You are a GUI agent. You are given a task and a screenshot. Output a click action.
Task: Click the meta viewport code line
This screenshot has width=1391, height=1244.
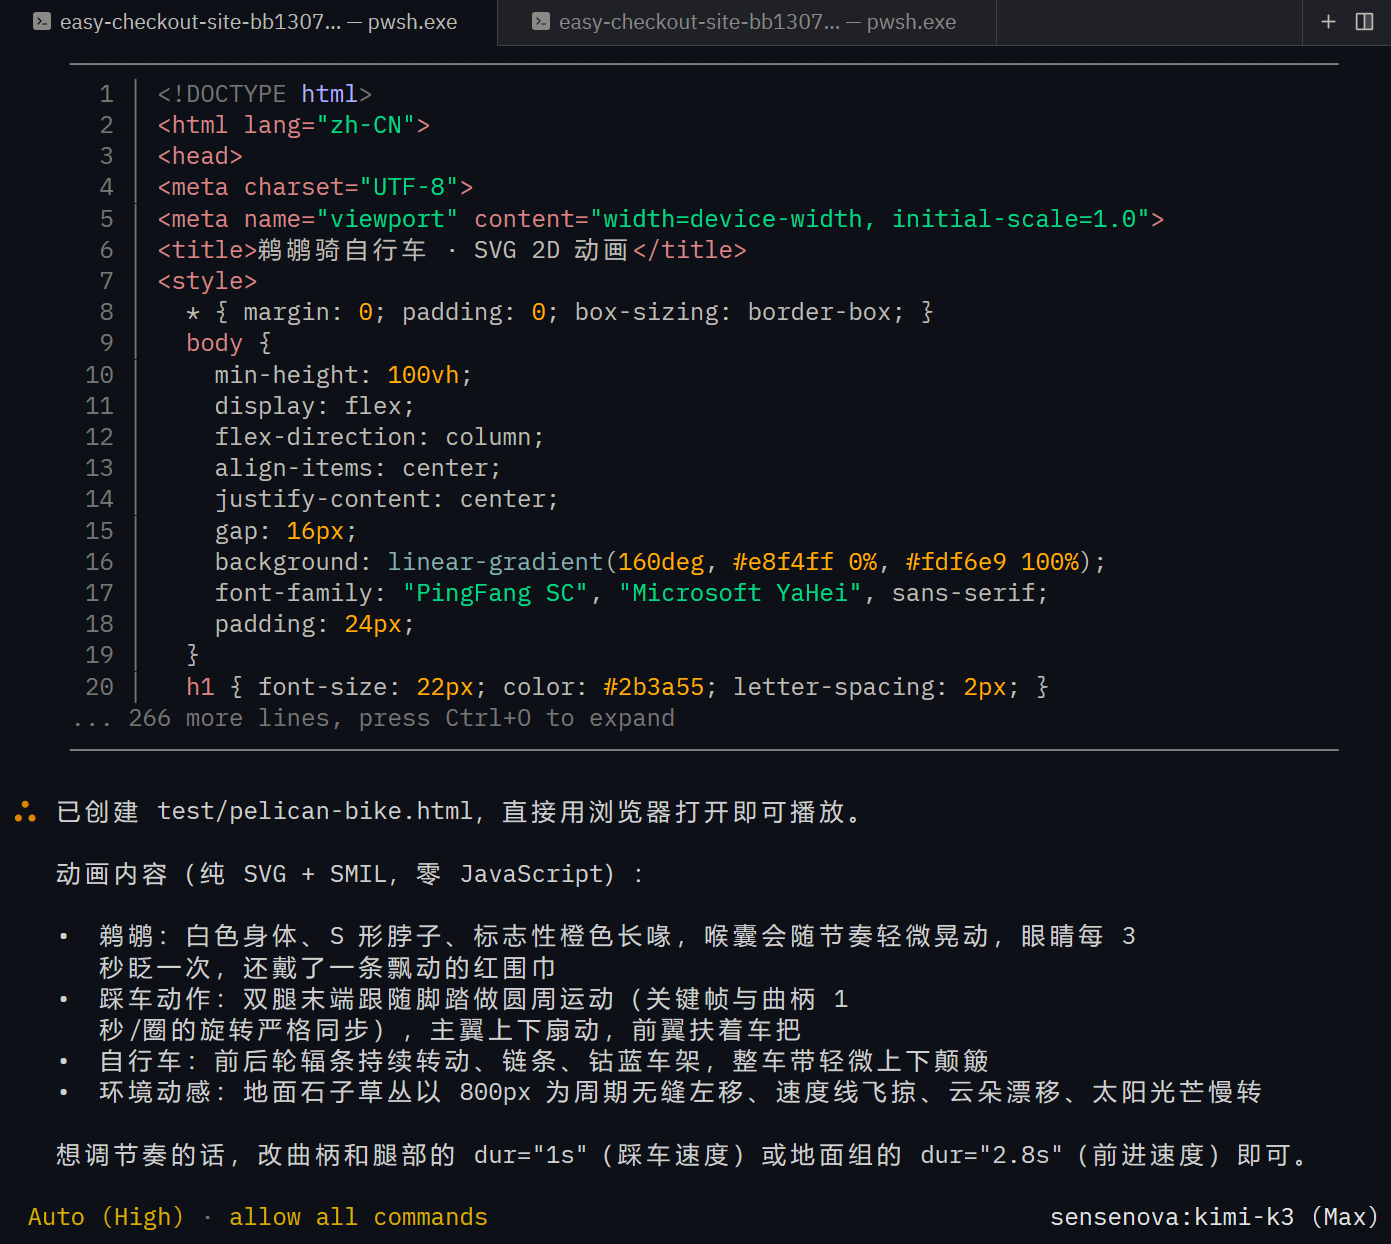pyautogui.click(x=661, y=219)
